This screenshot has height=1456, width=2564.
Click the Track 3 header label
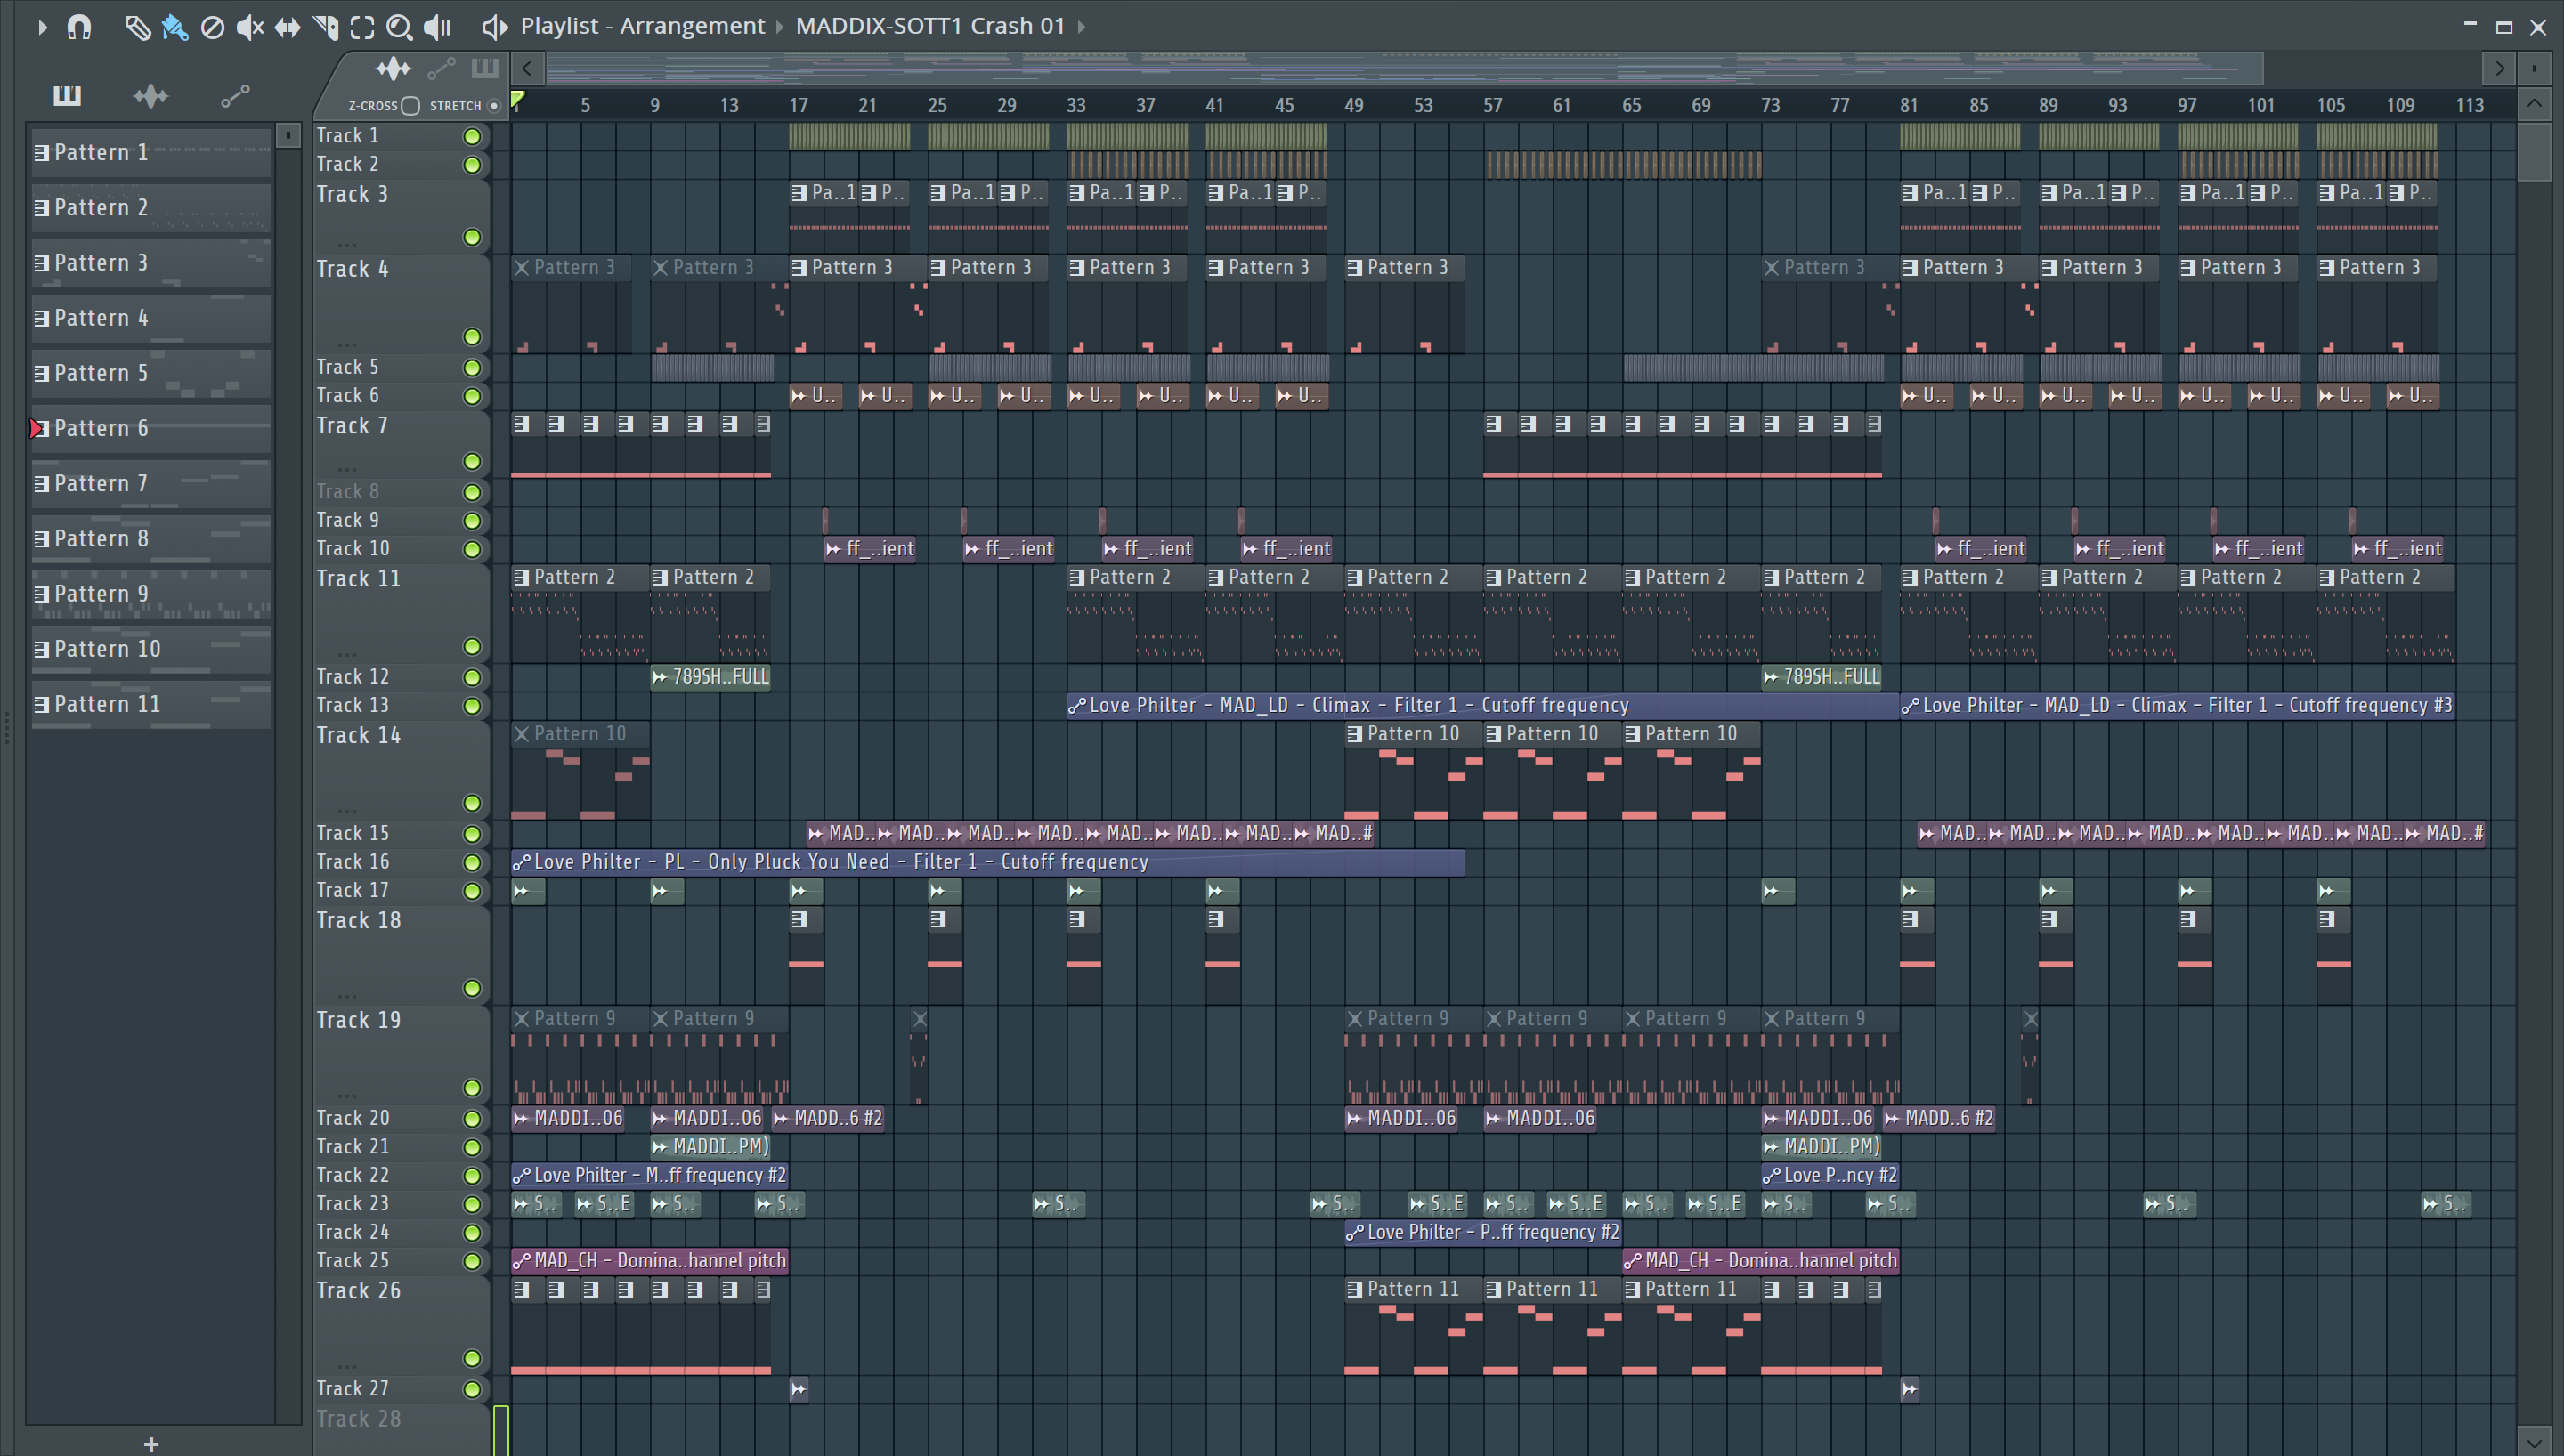[352, 194]
